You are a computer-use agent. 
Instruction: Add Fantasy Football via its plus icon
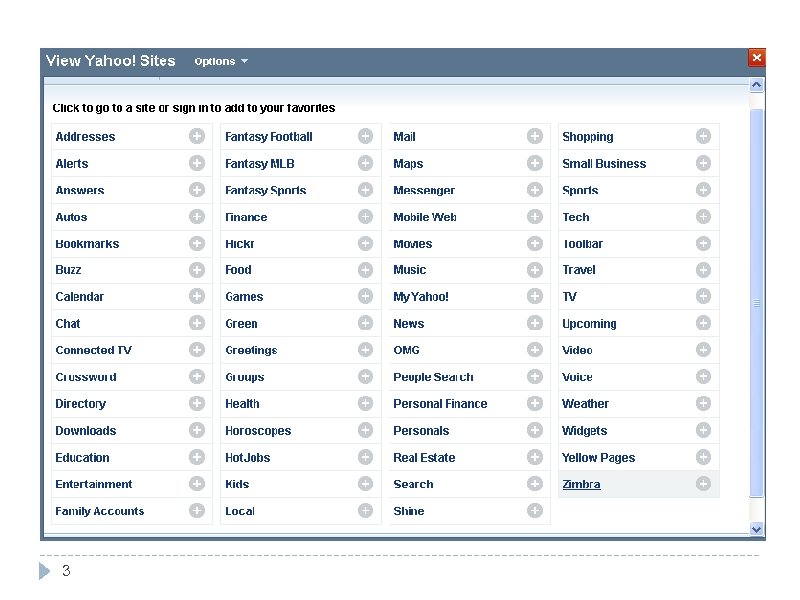coord(365,136)
